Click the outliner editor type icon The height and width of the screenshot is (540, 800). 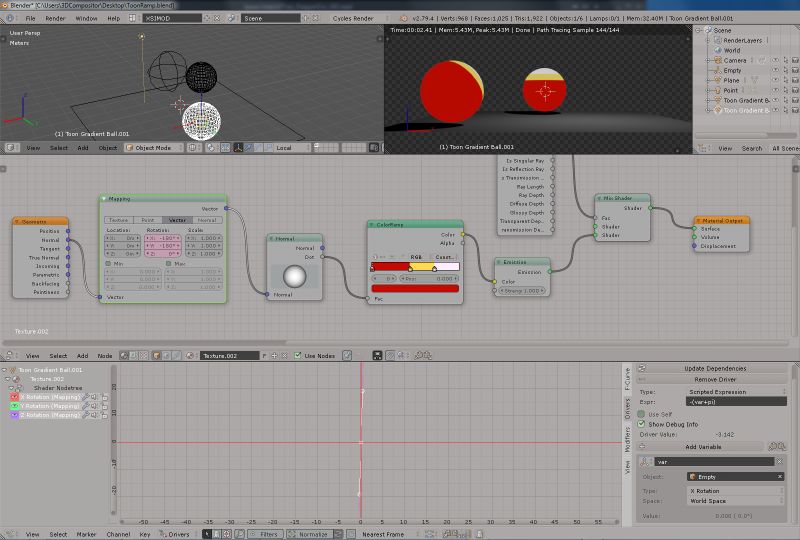(703, 148)
